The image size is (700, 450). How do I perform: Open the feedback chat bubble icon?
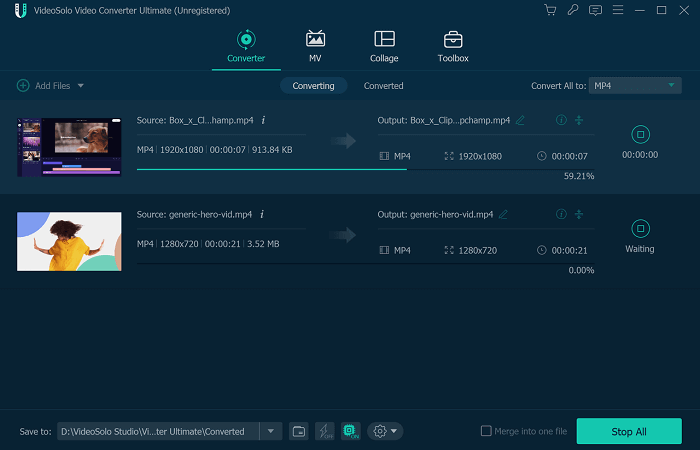(x=595, y=10)
